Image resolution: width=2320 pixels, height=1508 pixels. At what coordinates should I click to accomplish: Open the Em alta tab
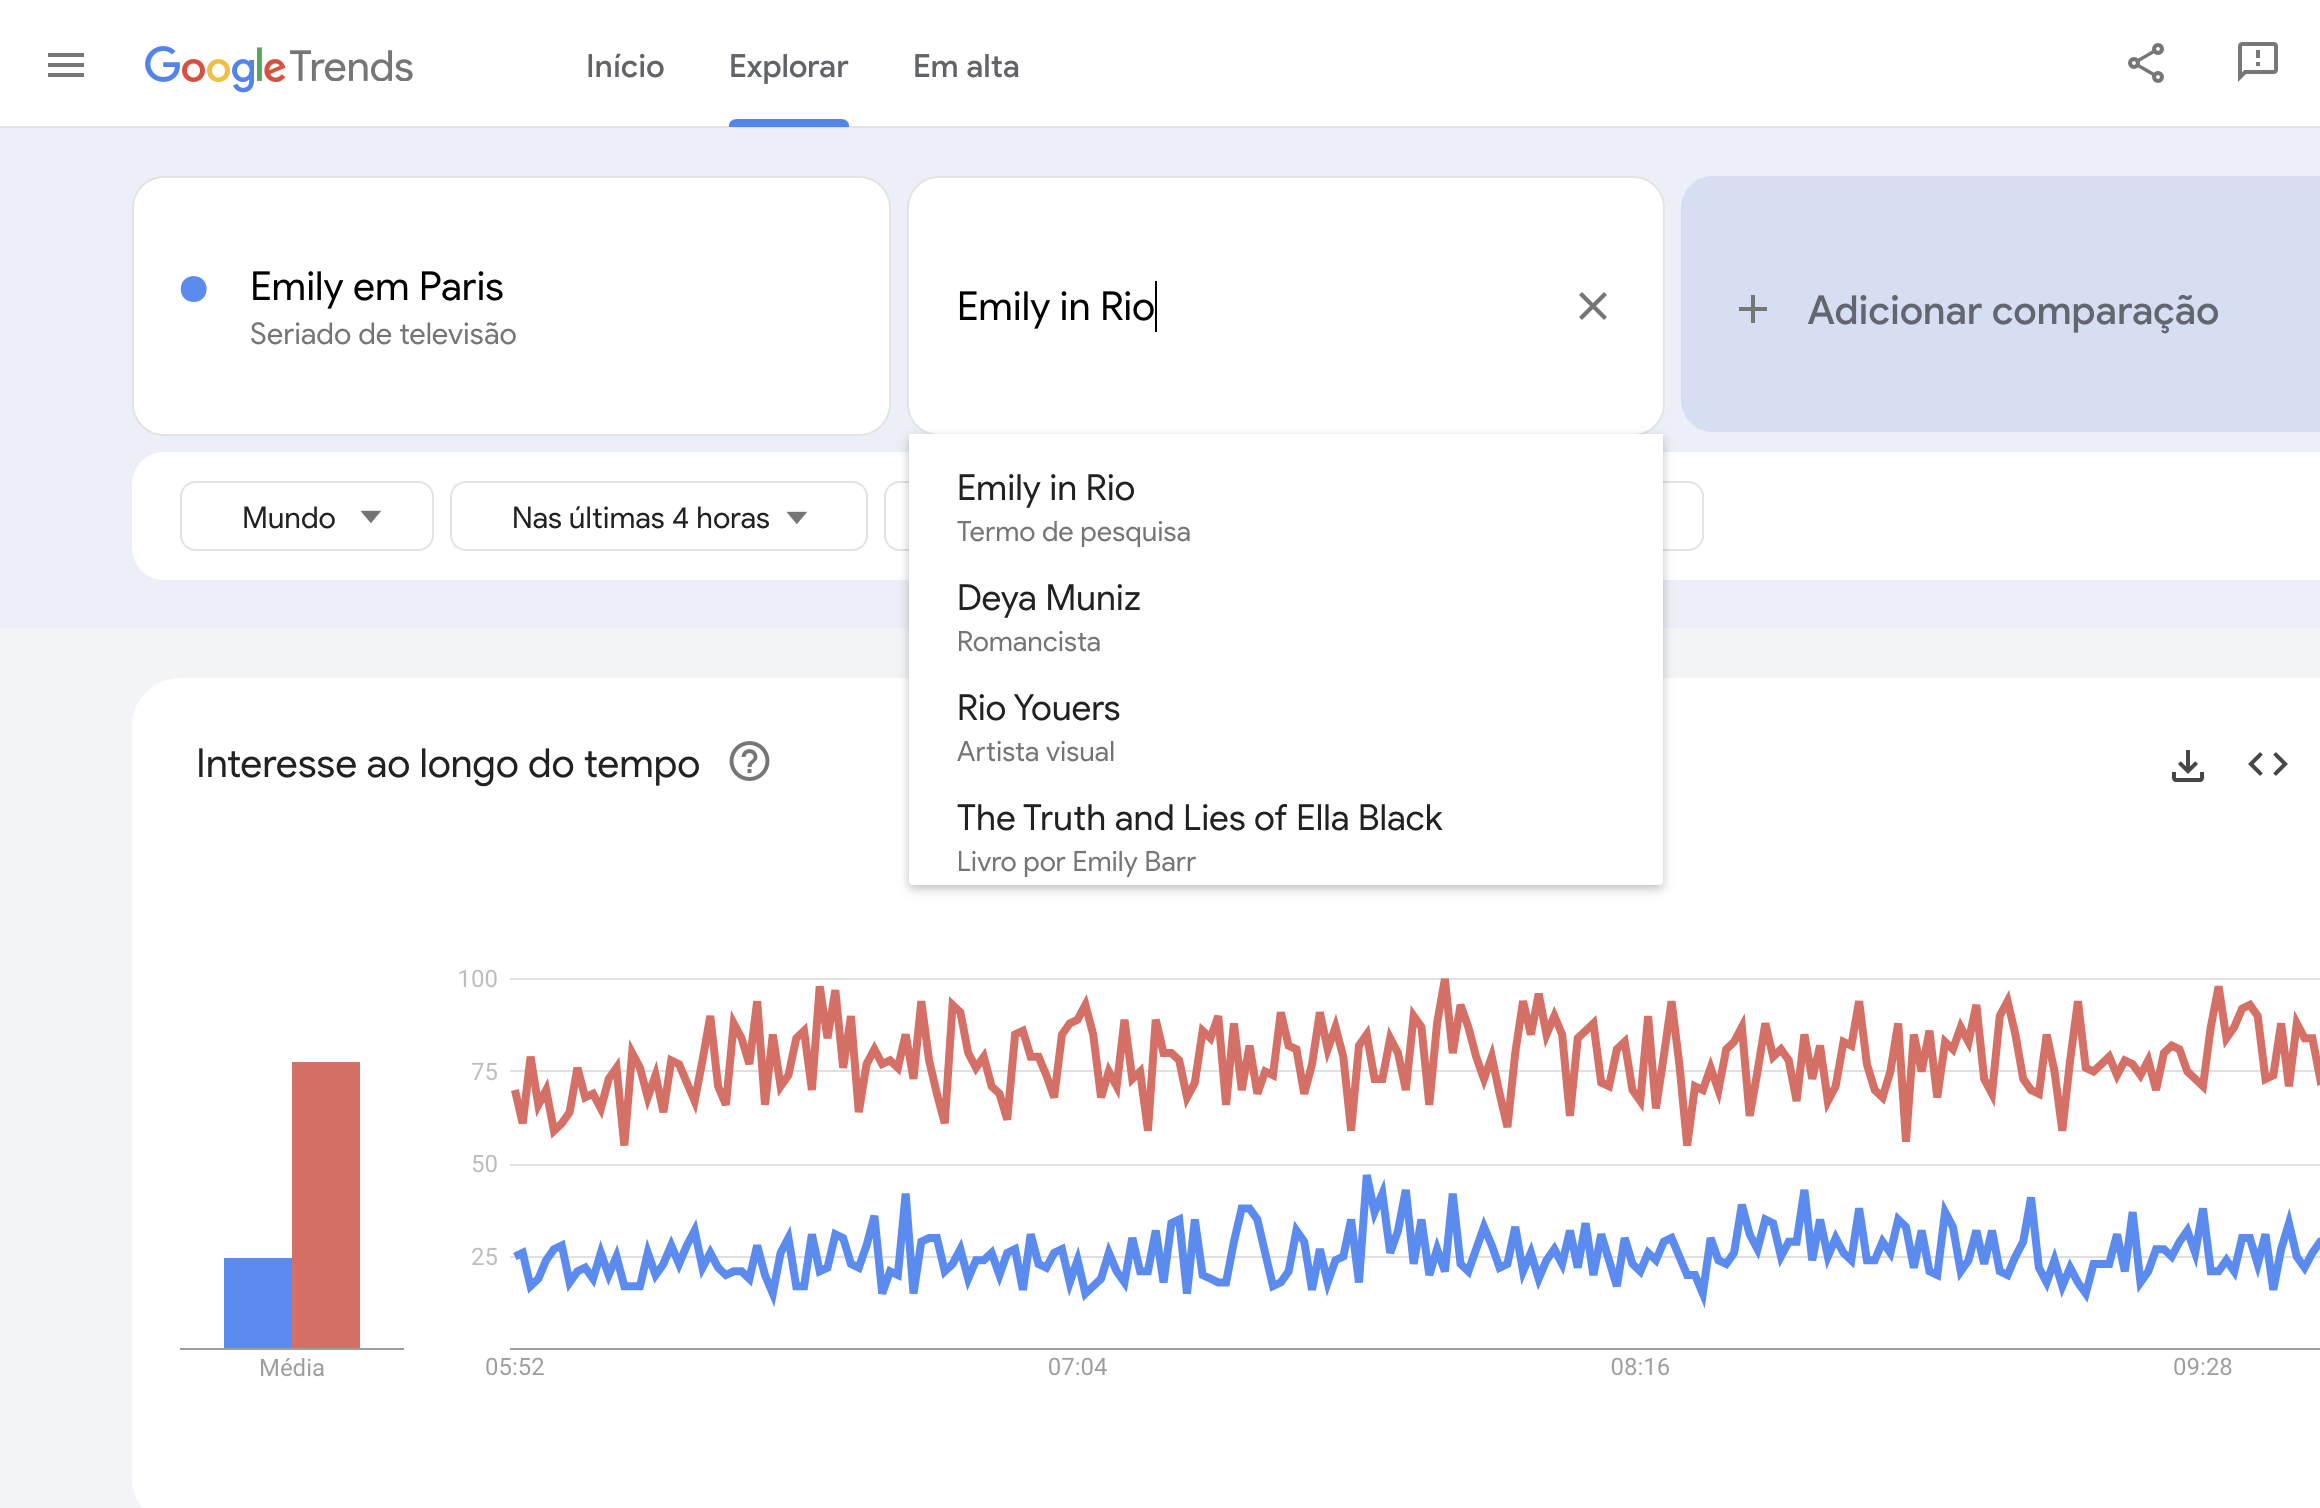point(966,67)
